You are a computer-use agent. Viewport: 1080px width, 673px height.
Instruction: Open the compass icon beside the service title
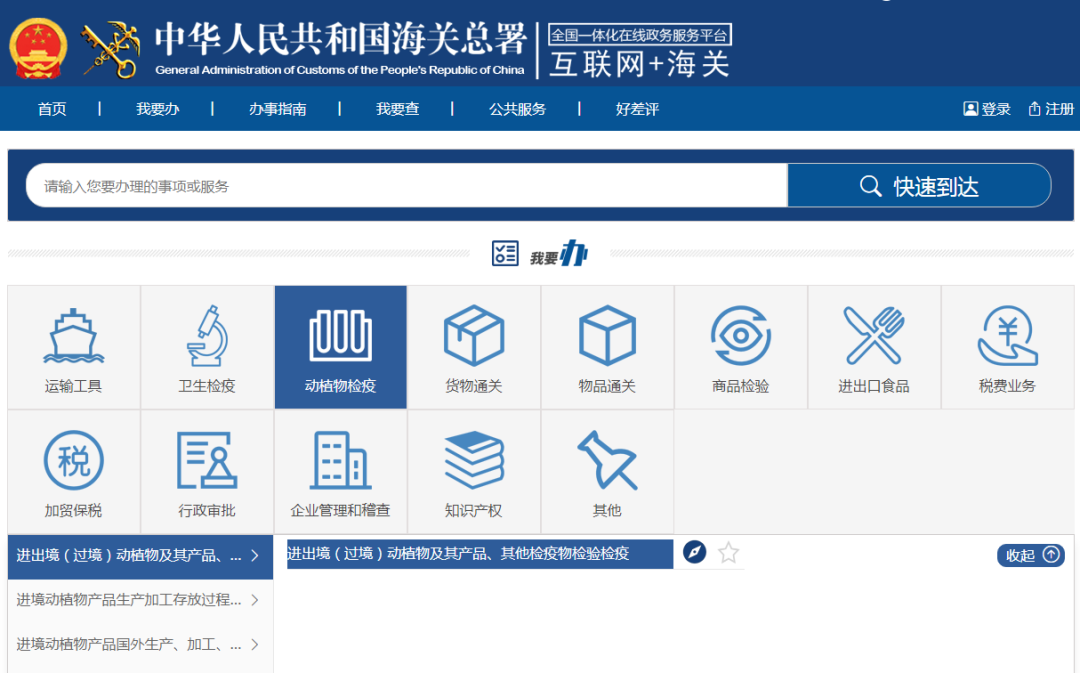click(x=694, y=551)
